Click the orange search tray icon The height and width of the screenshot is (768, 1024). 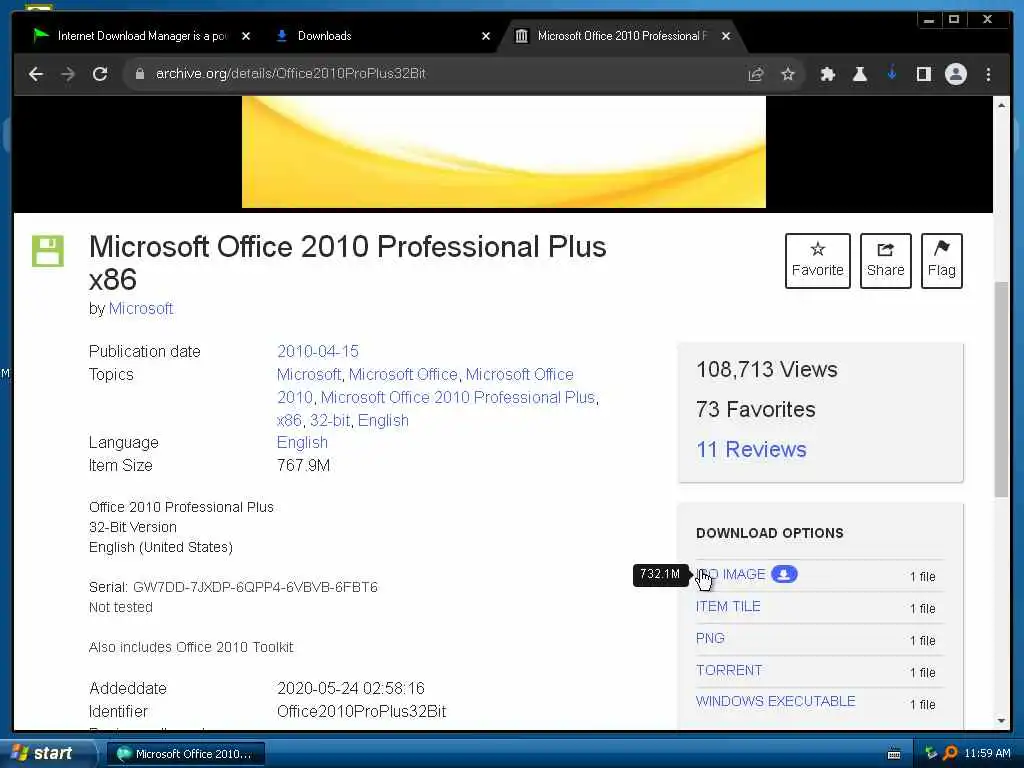coord(950,753)
